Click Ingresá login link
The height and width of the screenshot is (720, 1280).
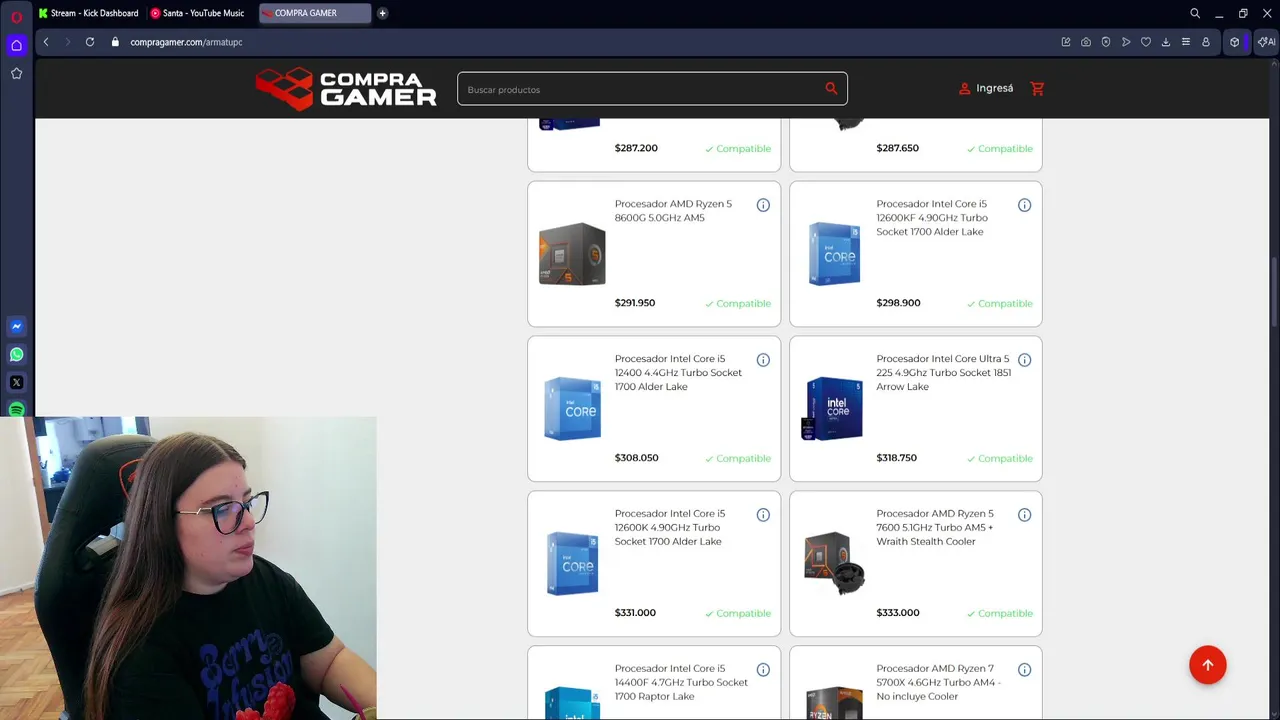986,88
